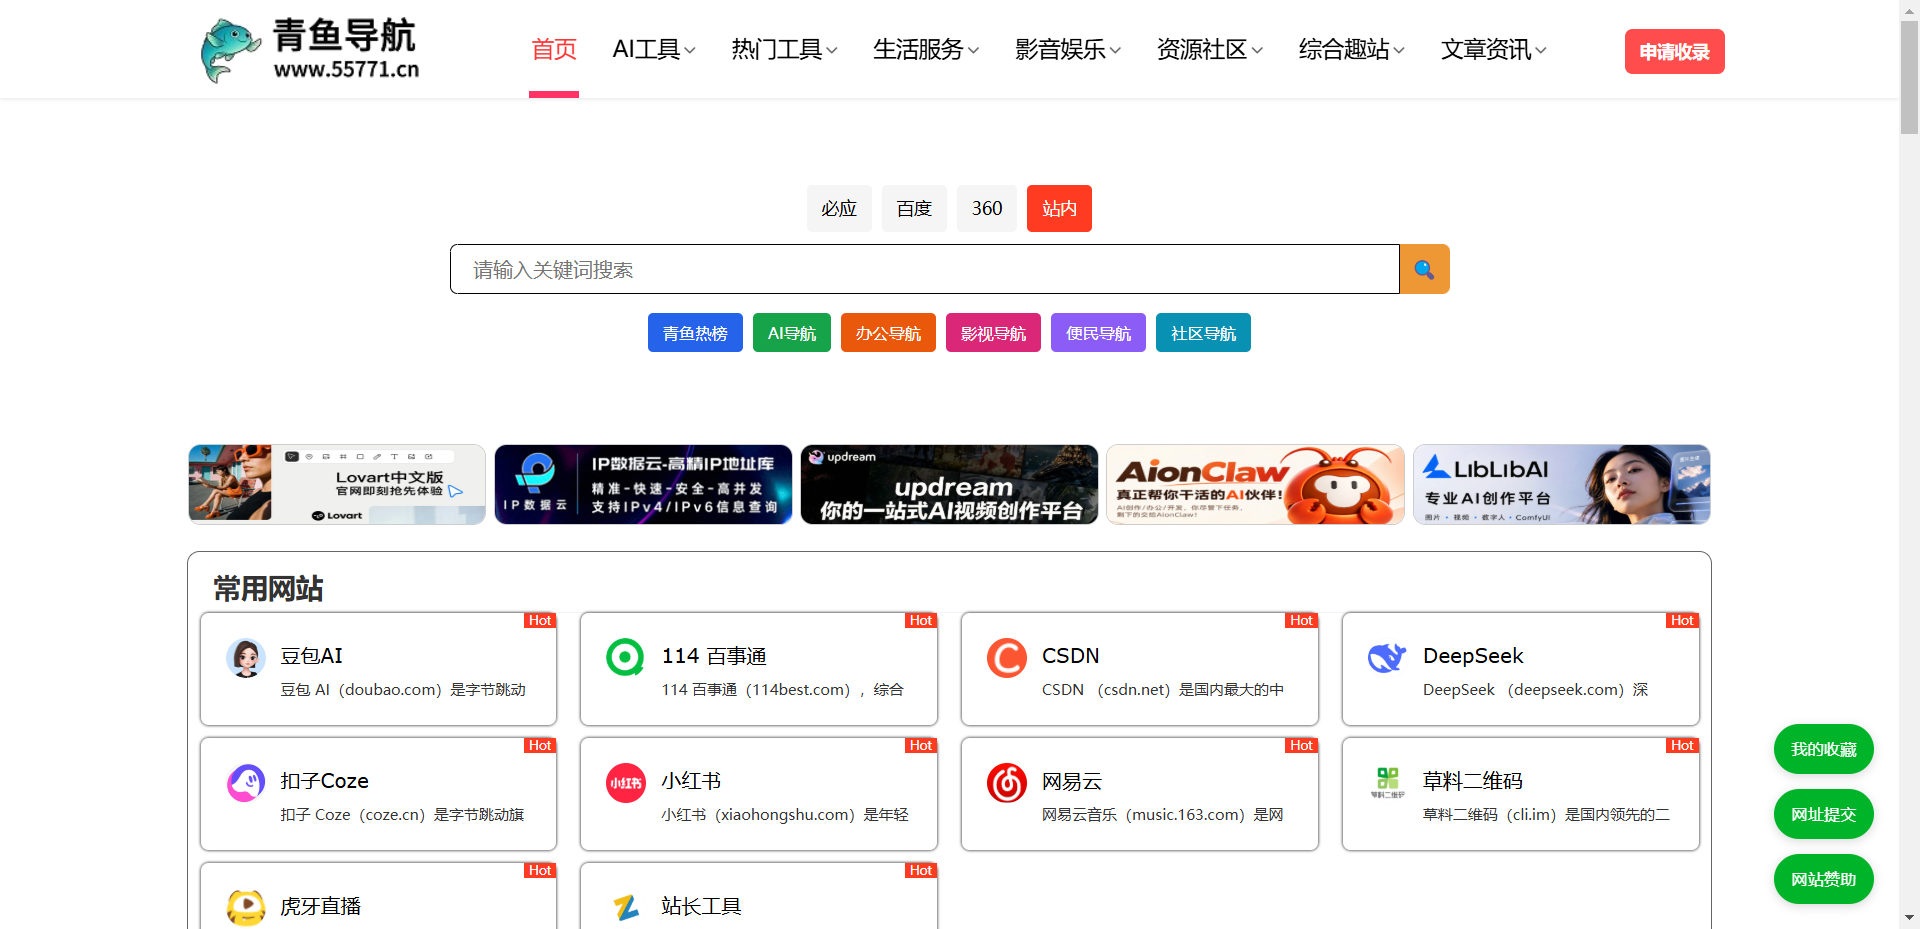The height and width of the screenshot is (929, 1920).
Task: Click the 站长工具 icon
Action: point(626,908)
